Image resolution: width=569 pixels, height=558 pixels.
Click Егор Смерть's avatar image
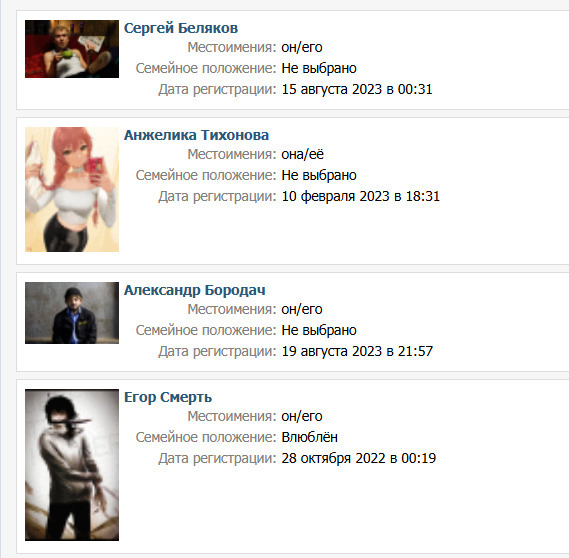(72, 465)
